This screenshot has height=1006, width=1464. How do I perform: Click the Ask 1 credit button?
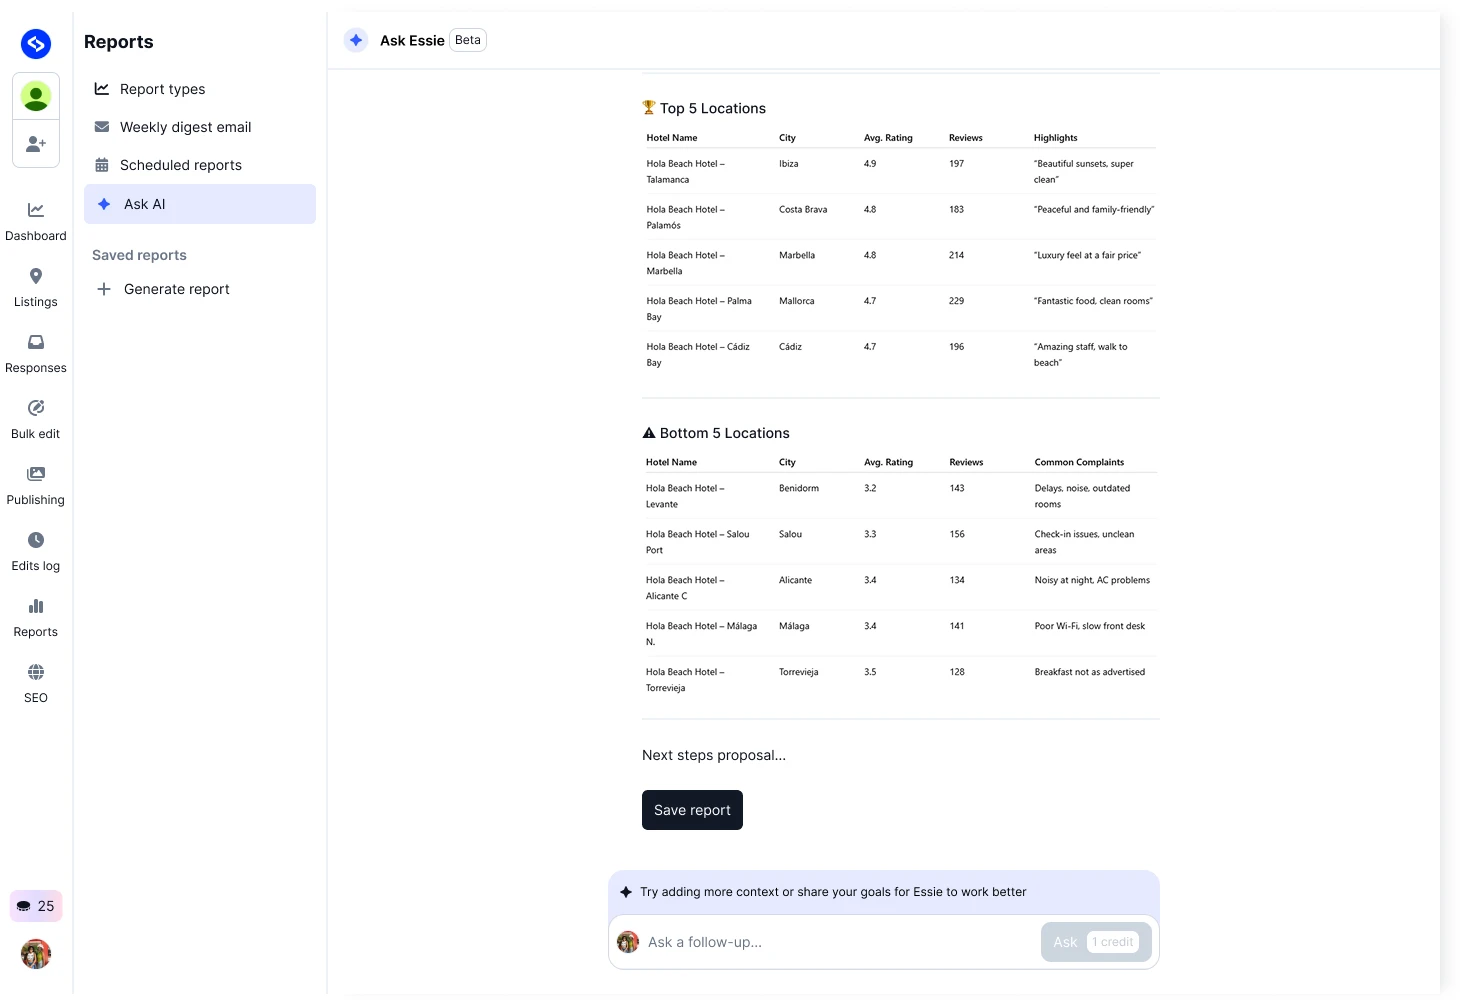(1096, 942)
